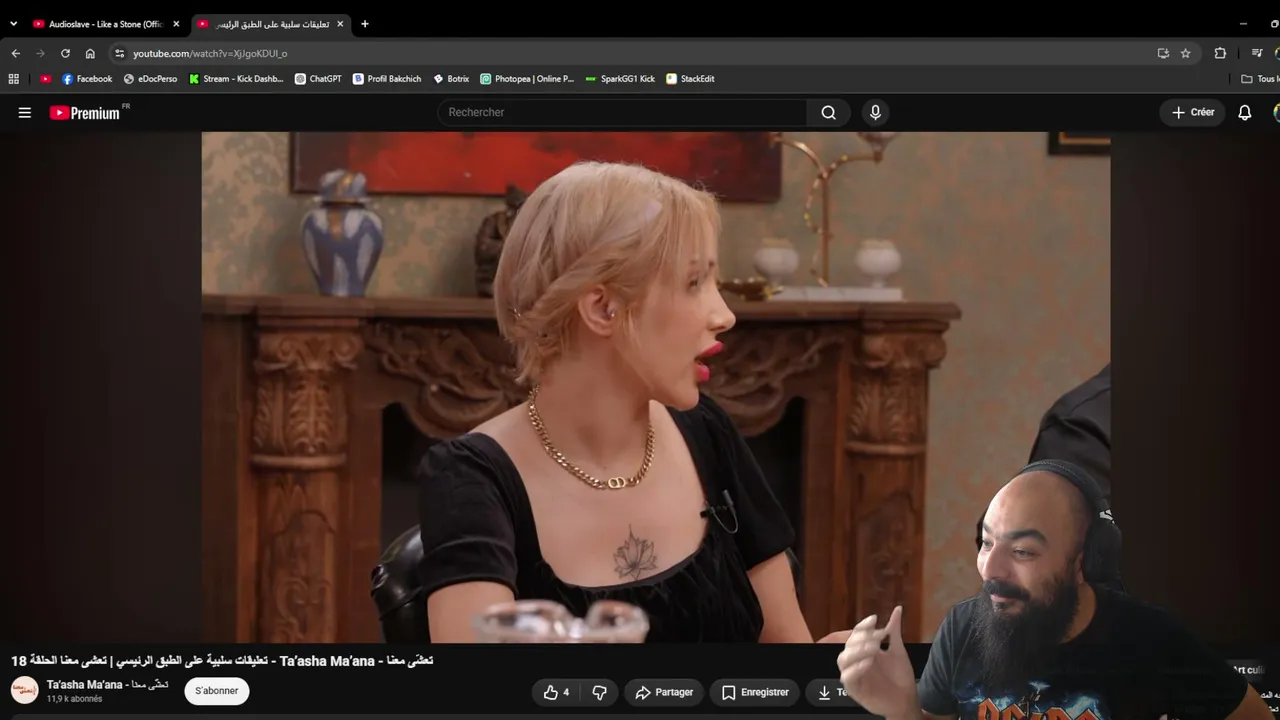Share the video via Partager
The width and height of the screenshot is (1280, 720).
coord(664,692)
